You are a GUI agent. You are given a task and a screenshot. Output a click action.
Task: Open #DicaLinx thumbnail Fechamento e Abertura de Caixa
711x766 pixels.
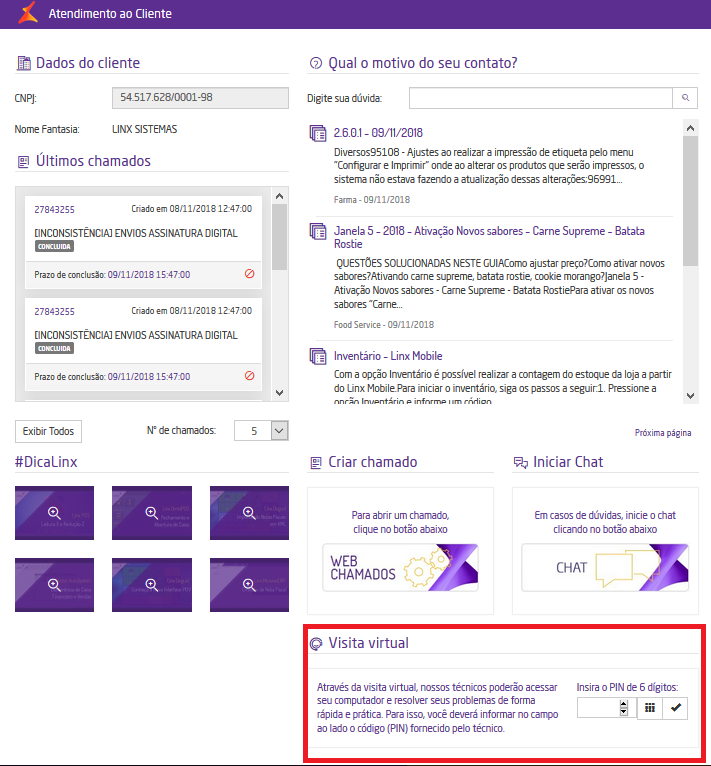[x=152, y=513]
